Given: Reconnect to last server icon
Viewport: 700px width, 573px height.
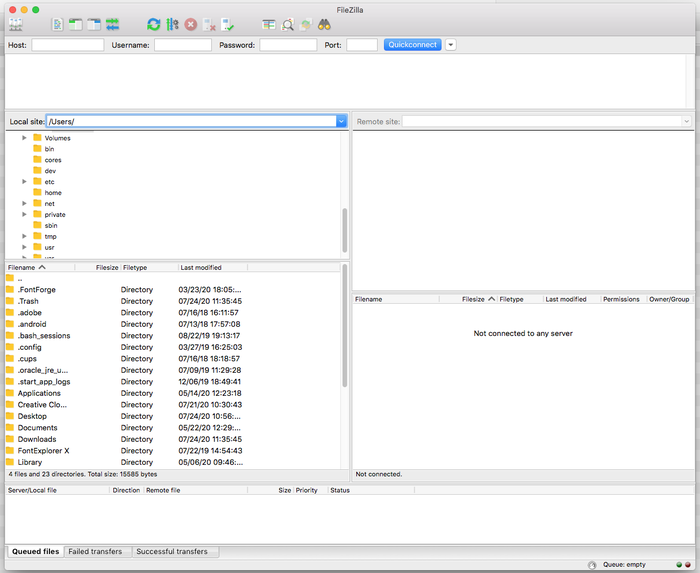Looking at the screenshot, I should [x=228, y=25].
